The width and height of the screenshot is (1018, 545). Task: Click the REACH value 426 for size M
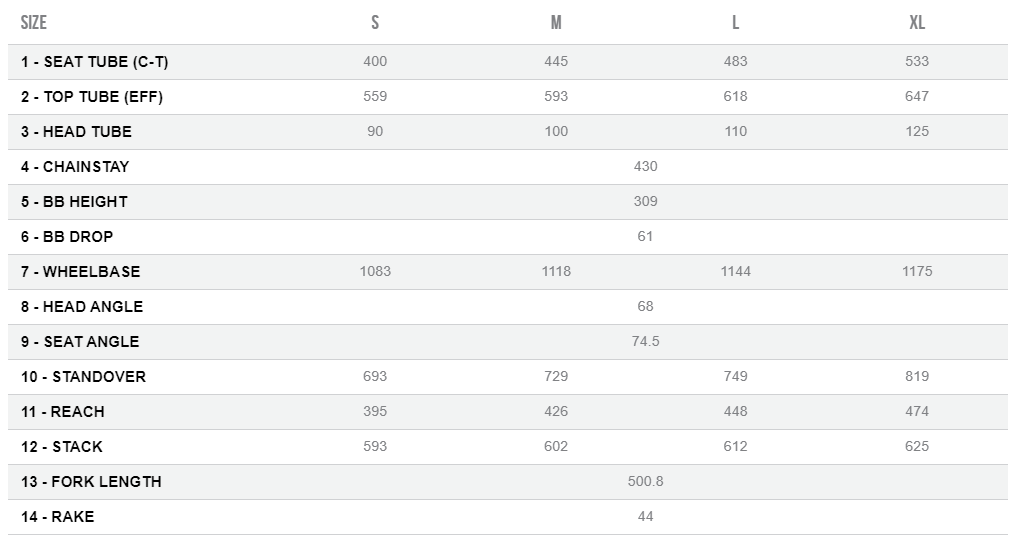click(x=556, y=412)
